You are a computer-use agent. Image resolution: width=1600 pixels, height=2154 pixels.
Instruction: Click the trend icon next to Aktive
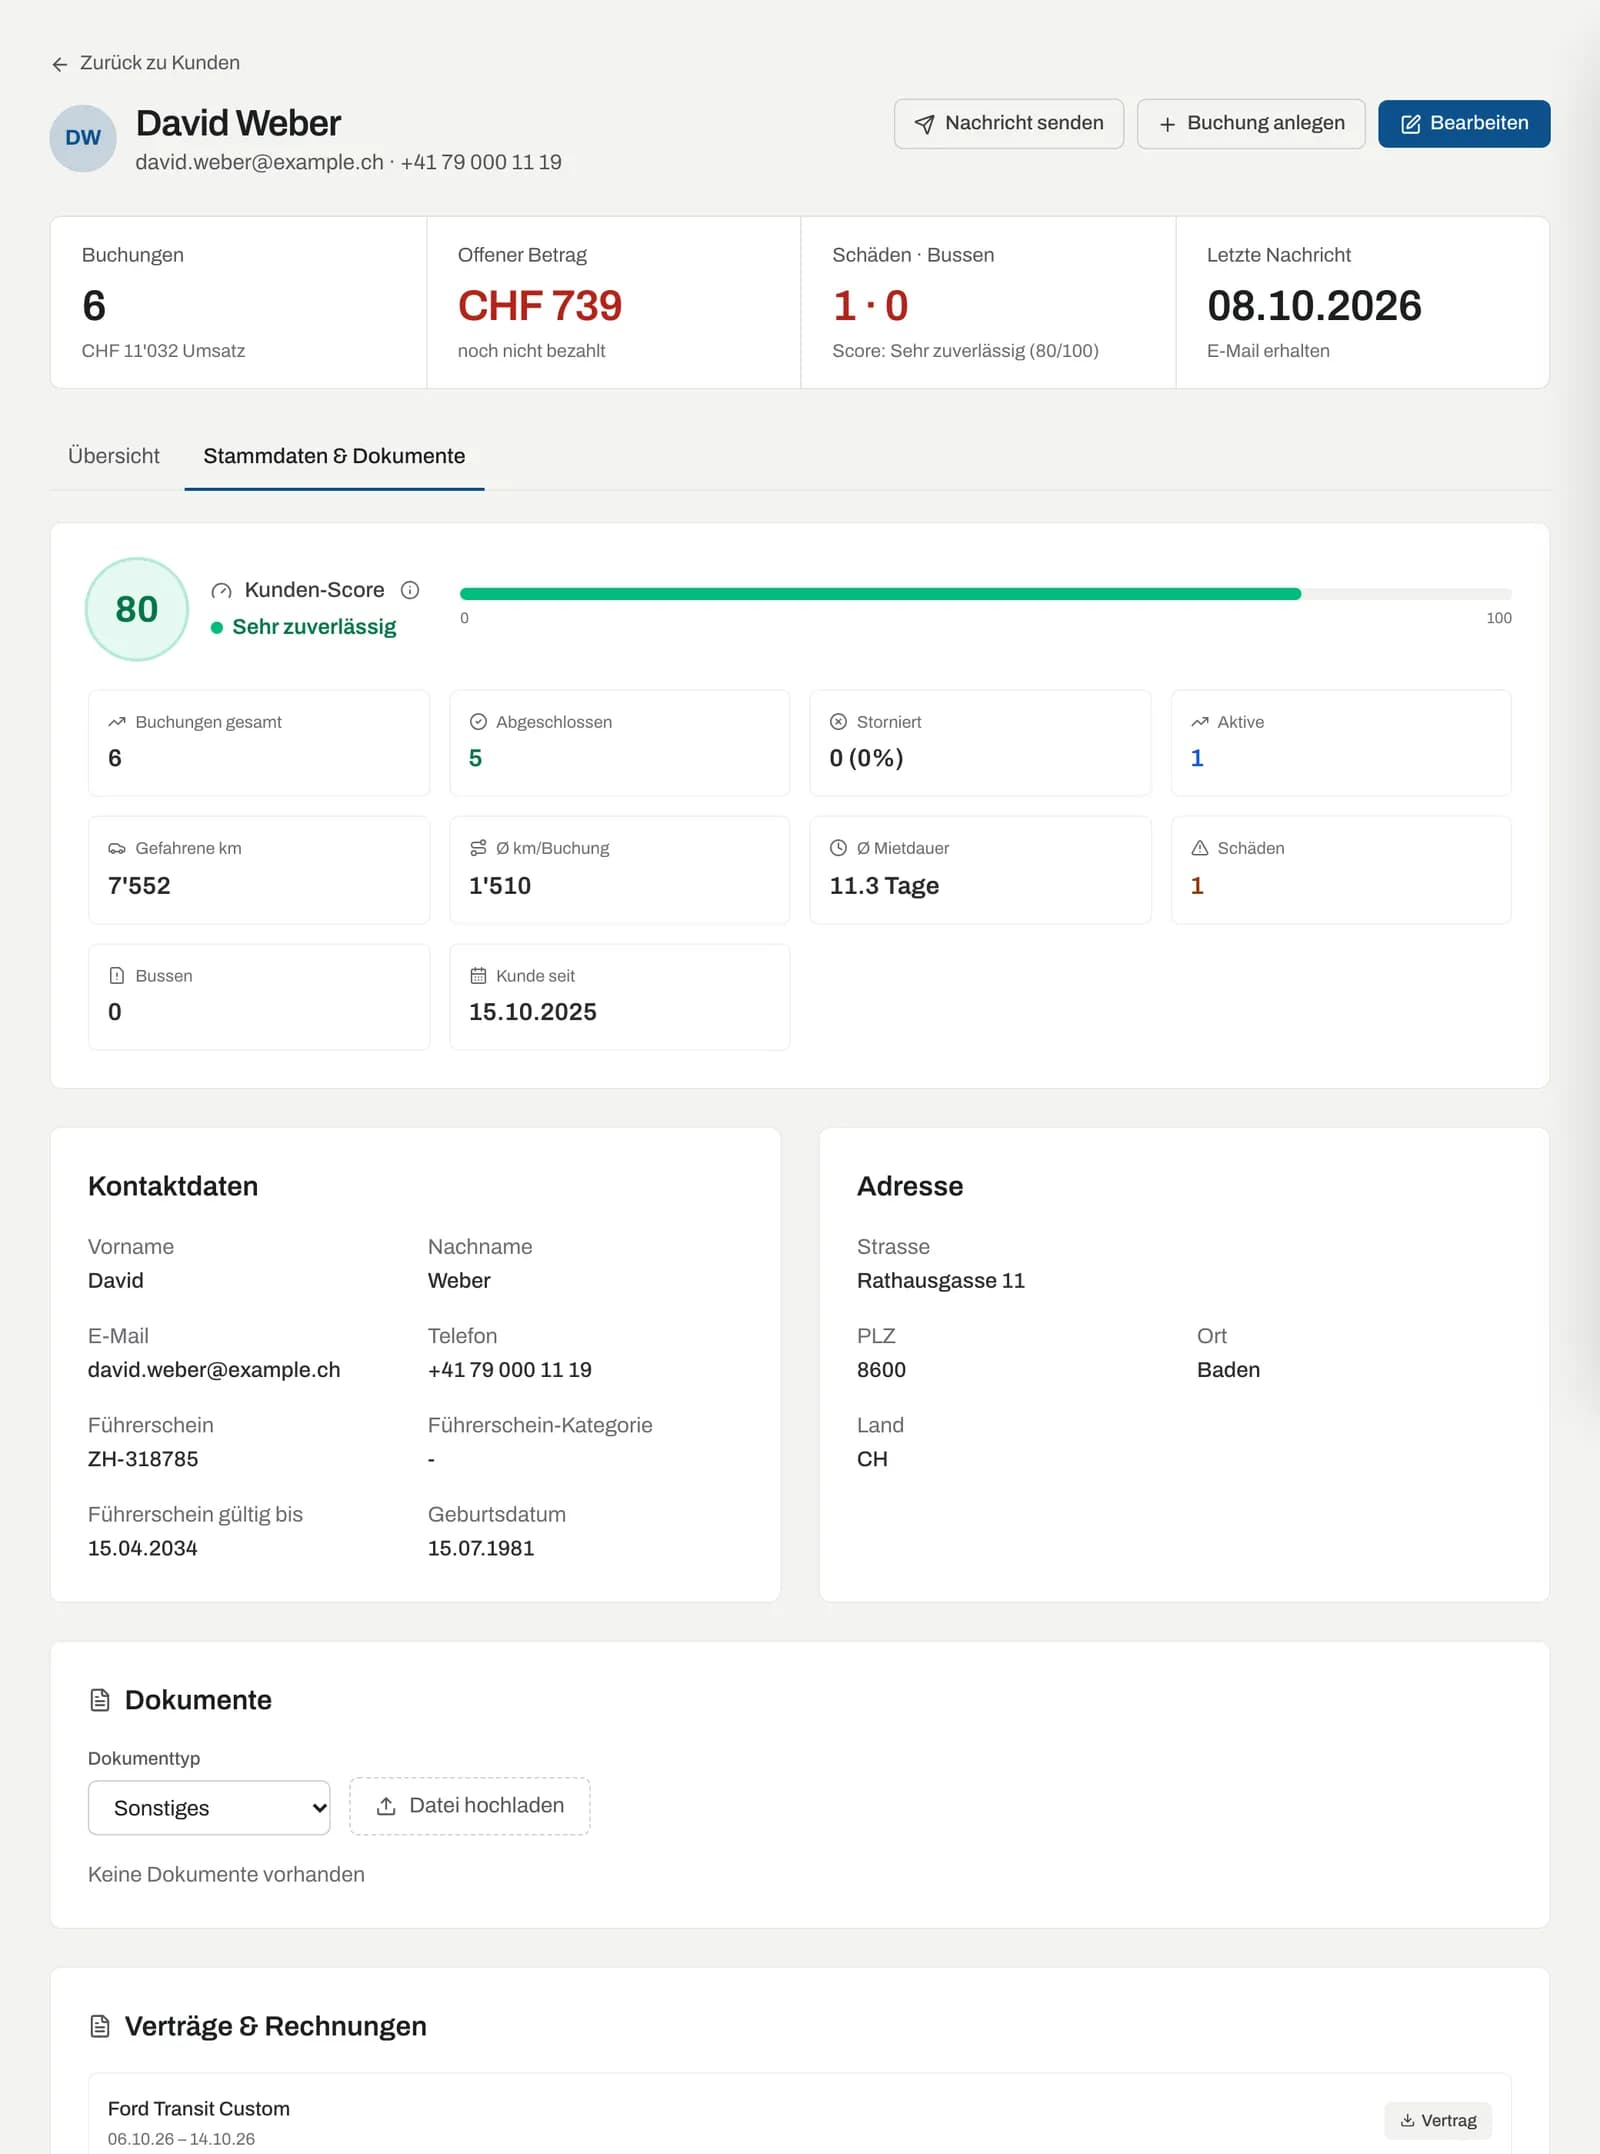(1200, 722)
